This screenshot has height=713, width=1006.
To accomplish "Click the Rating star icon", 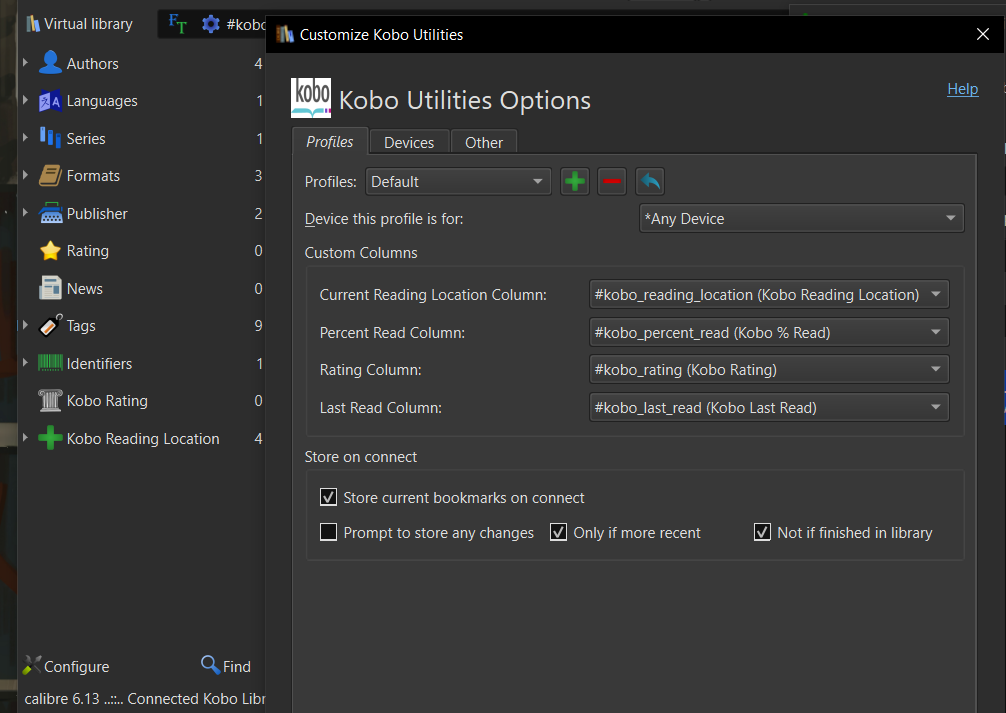I will 50,251.
